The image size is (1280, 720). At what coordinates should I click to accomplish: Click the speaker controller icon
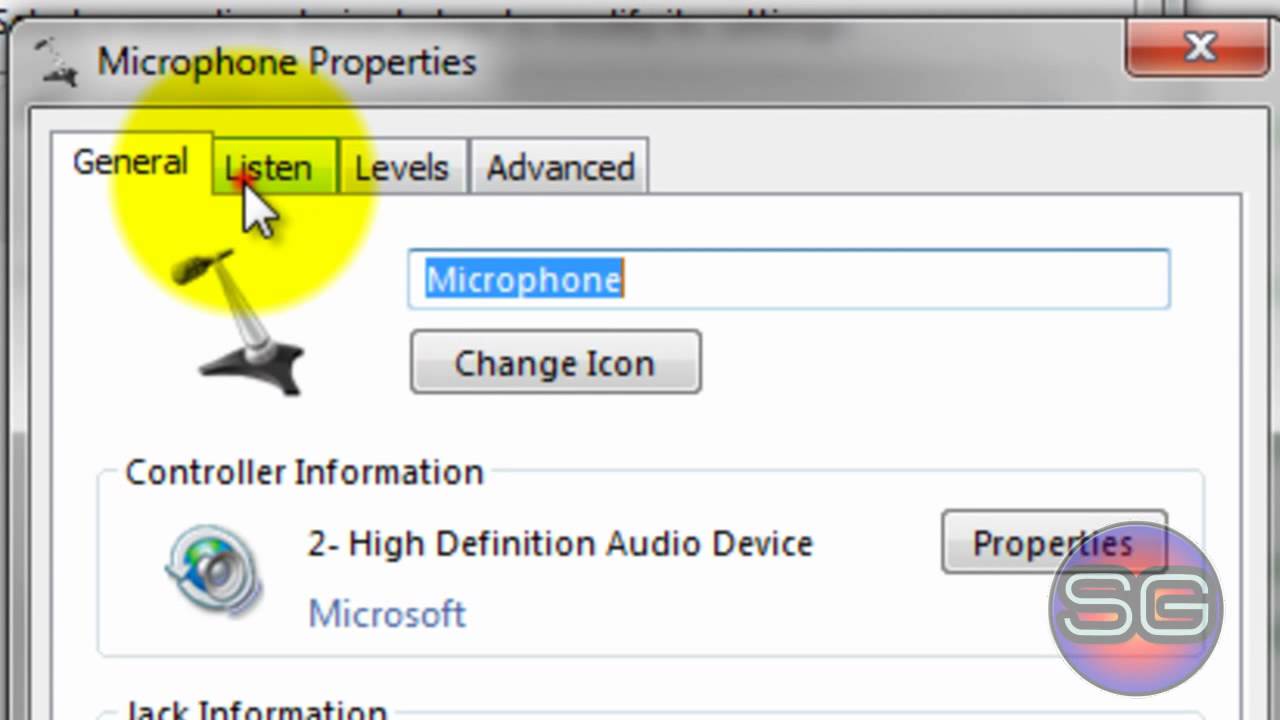213,570
